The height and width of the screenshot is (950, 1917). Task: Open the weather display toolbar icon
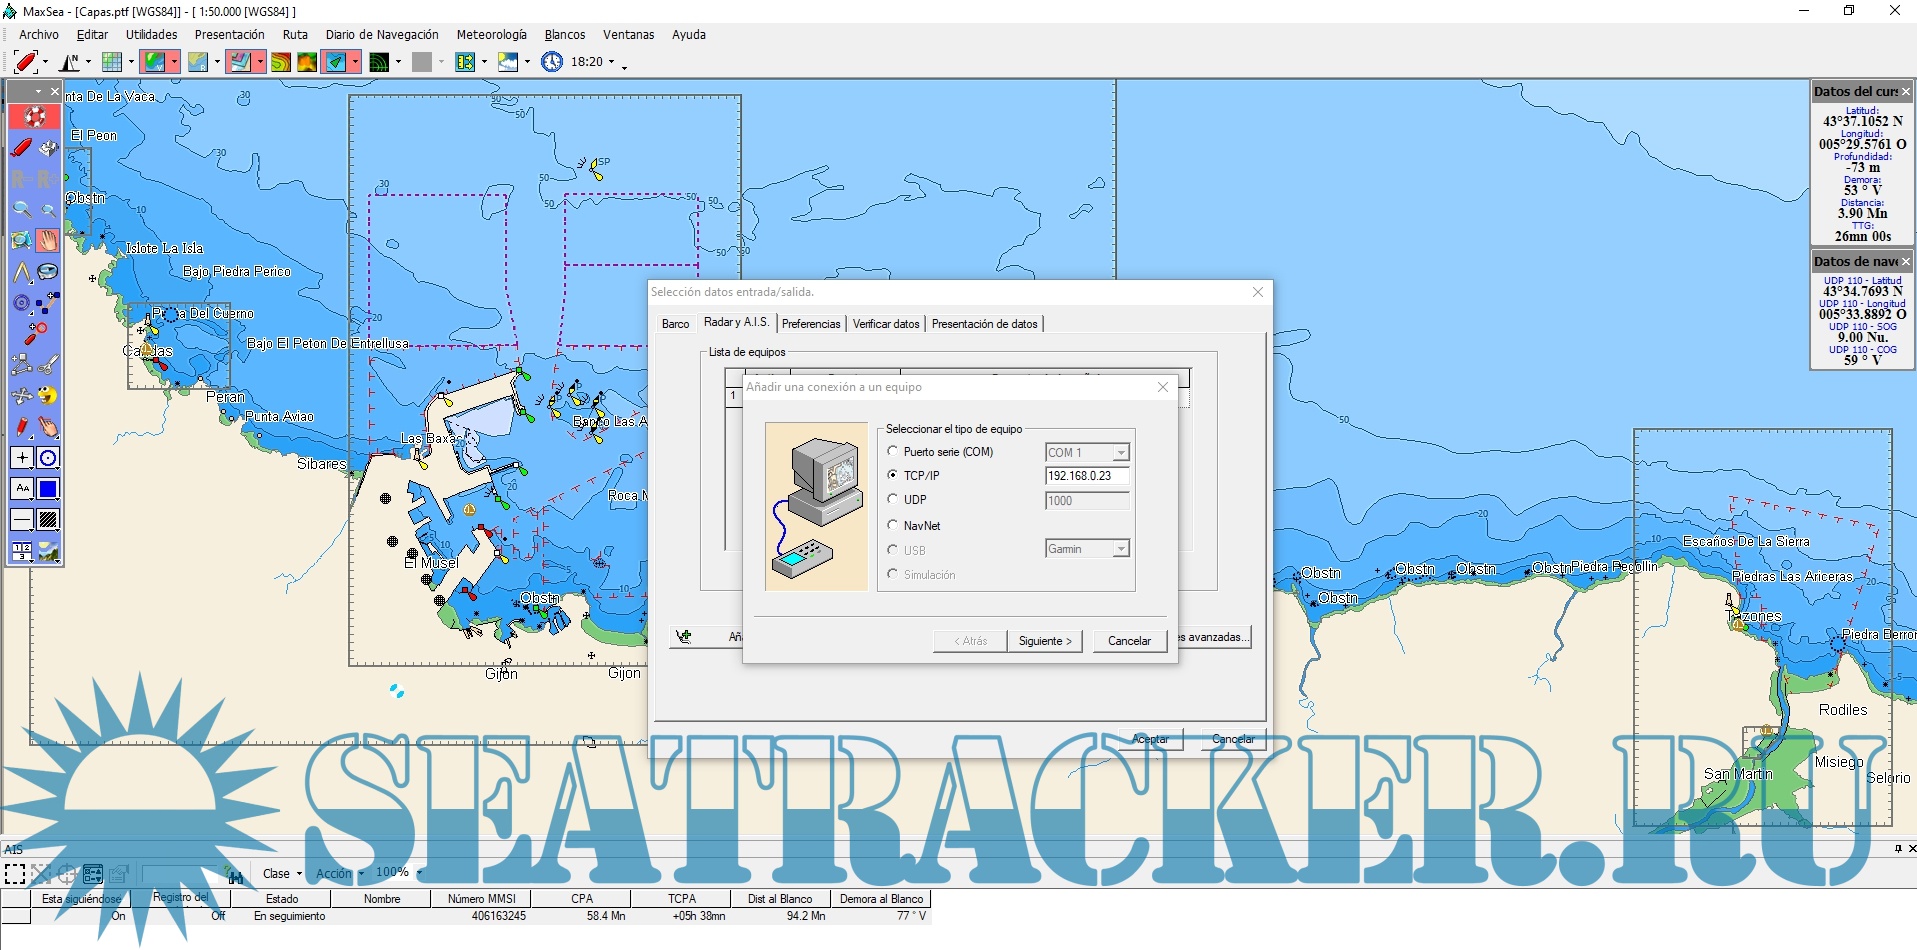508,62
